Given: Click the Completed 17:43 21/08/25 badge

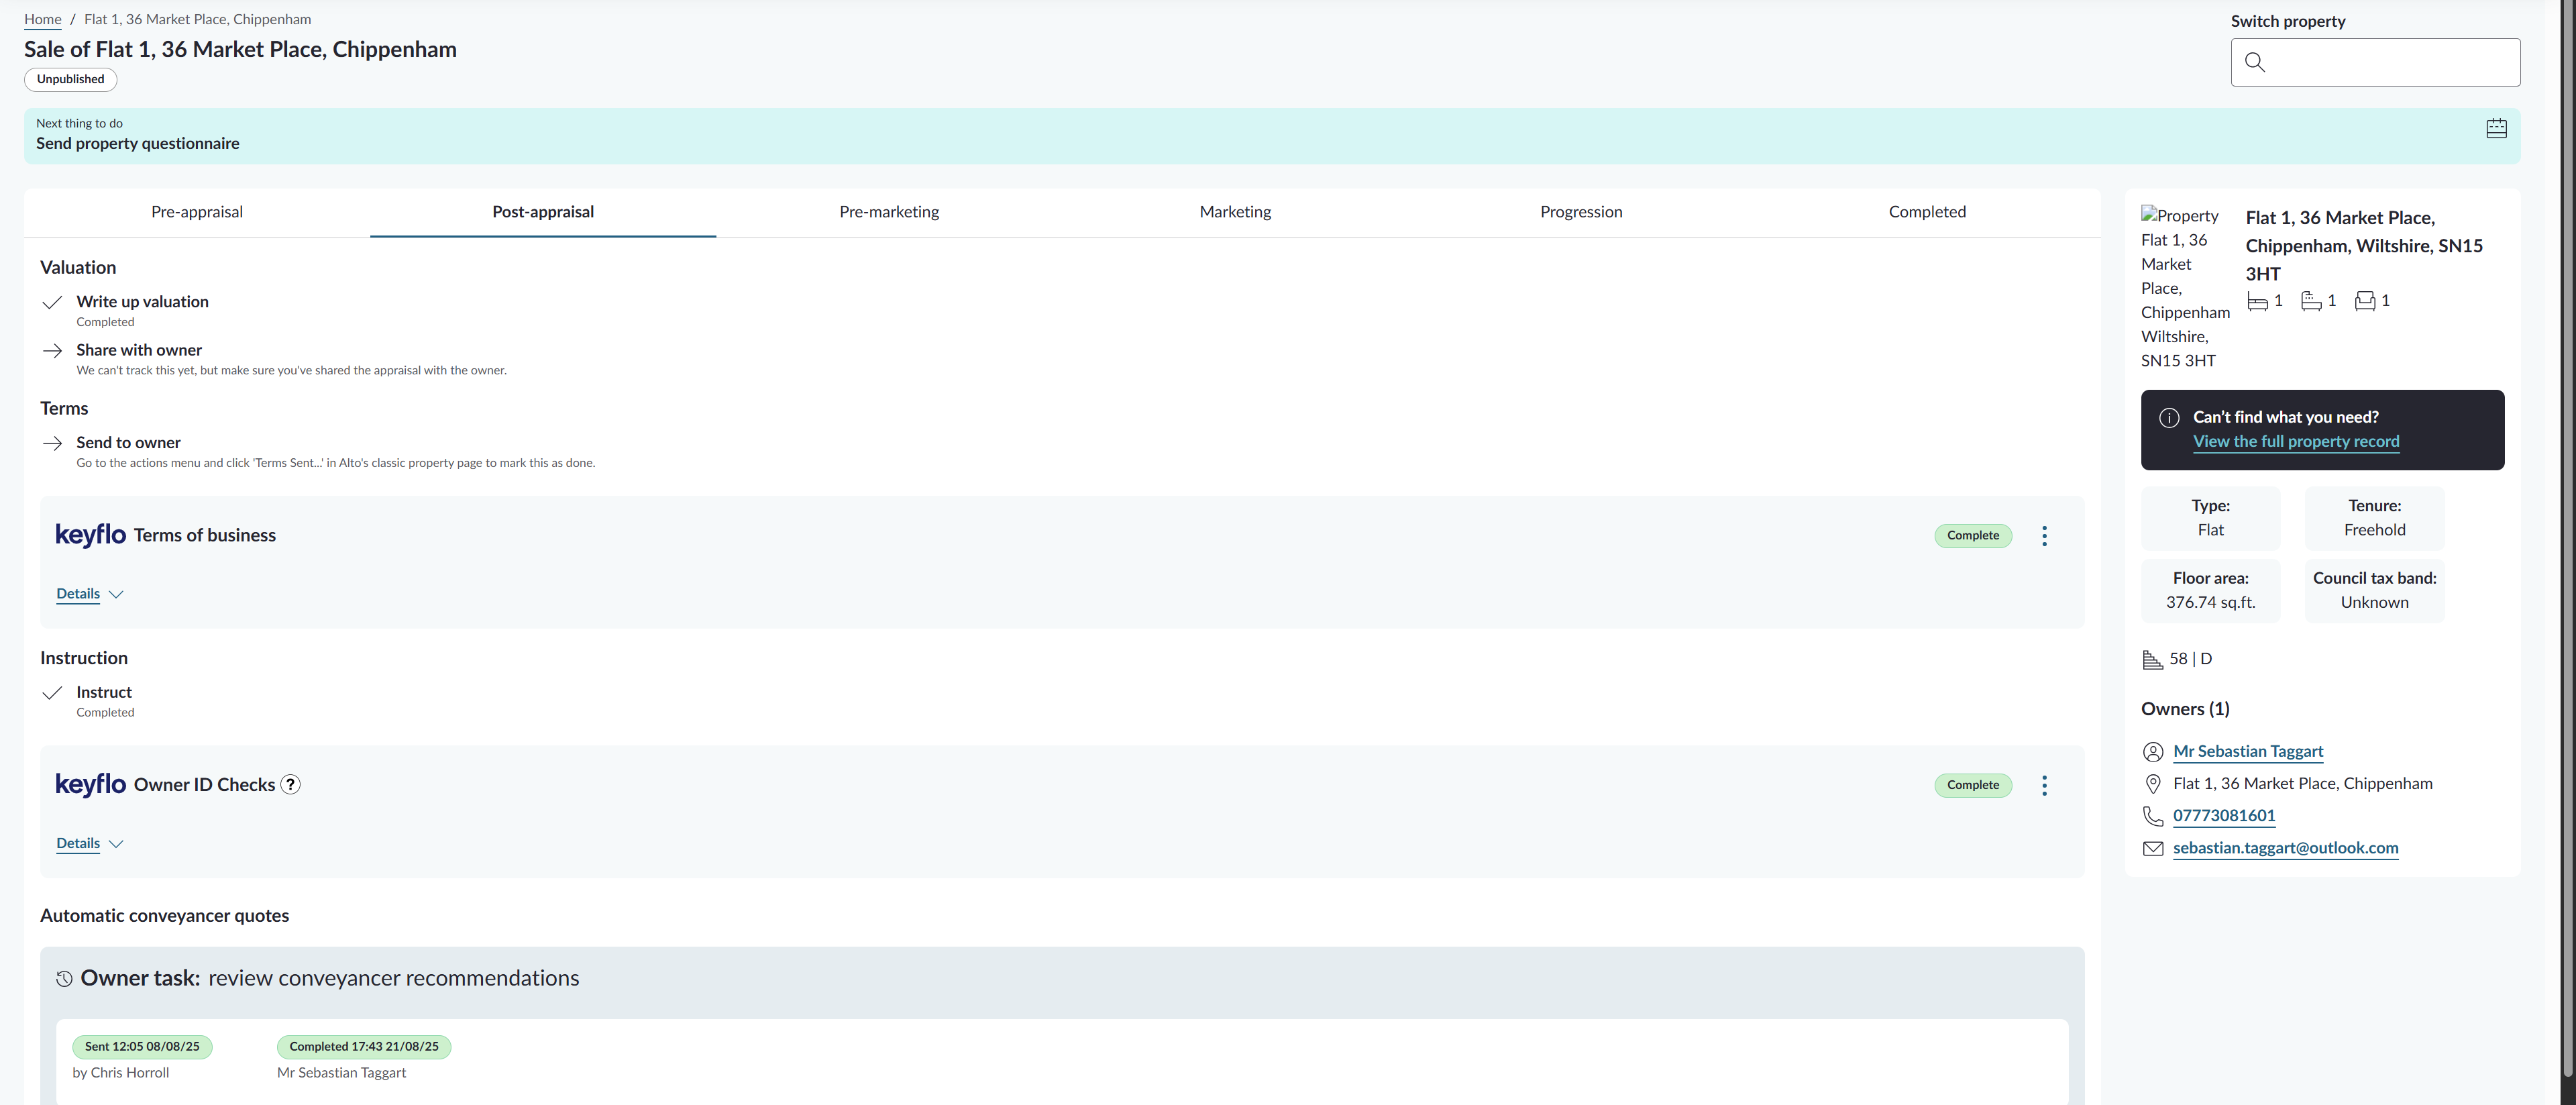Looking at the screenshot, I should point(364,1047).
